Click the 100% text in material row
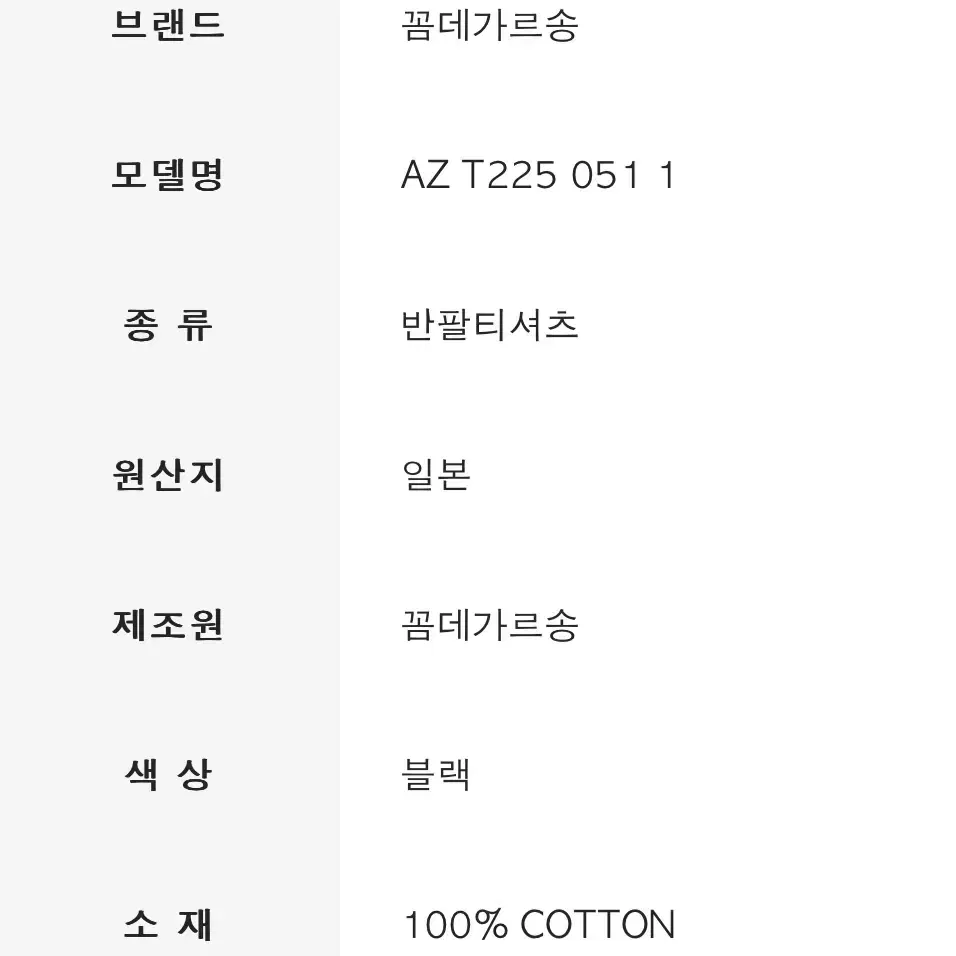 [455, 925]
